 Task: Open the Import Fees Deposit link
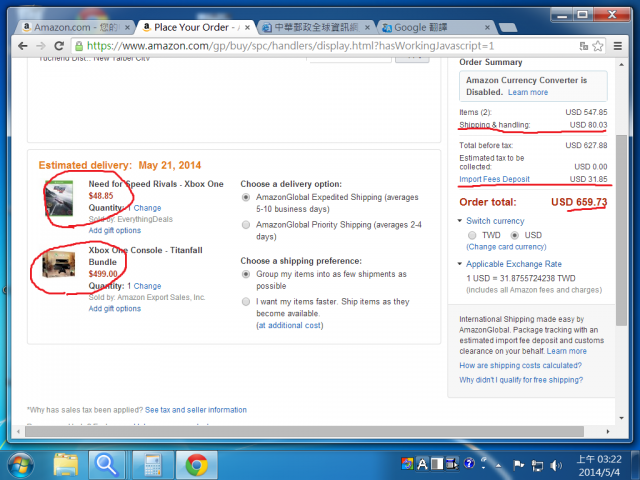tap(494, 179)
